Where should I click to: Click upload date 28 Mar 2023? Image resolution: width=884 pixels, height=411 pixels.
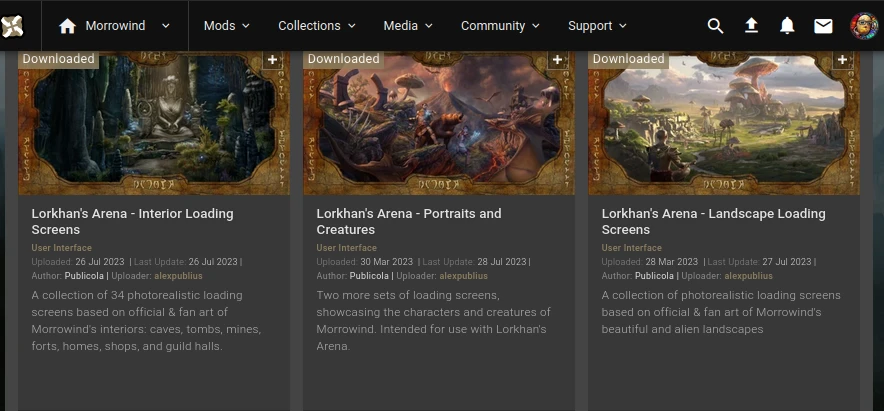pyautogui.click(x=672, y=262)
